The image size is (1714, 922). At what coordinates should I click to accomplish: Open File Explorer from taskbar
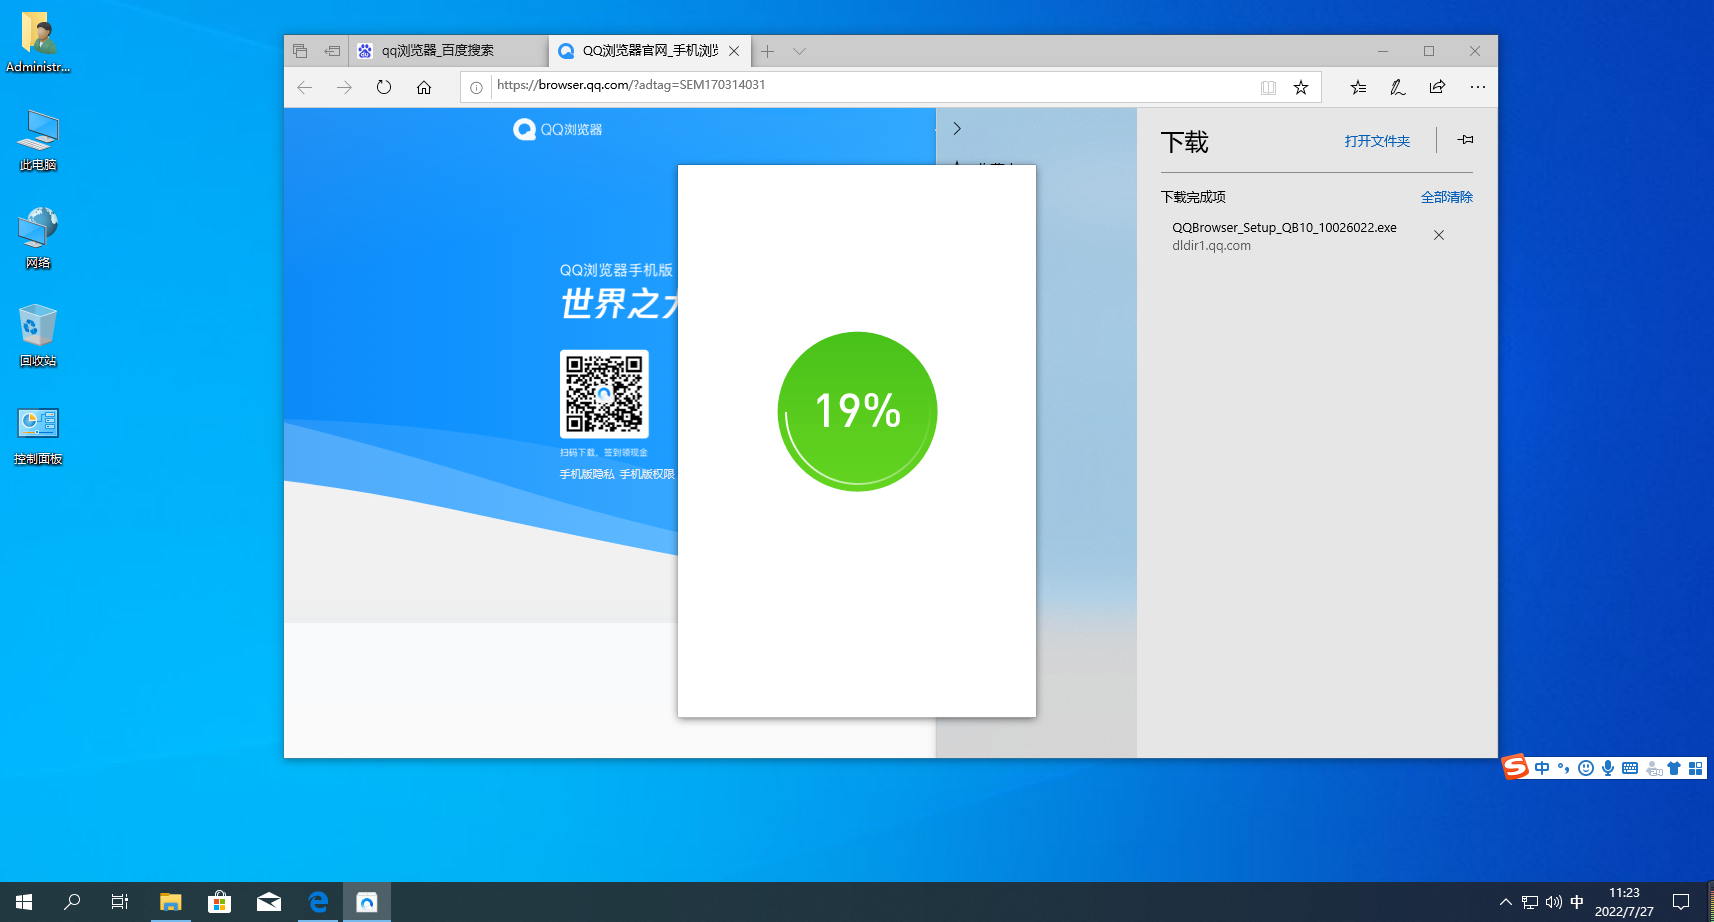(x=170, y=902)
